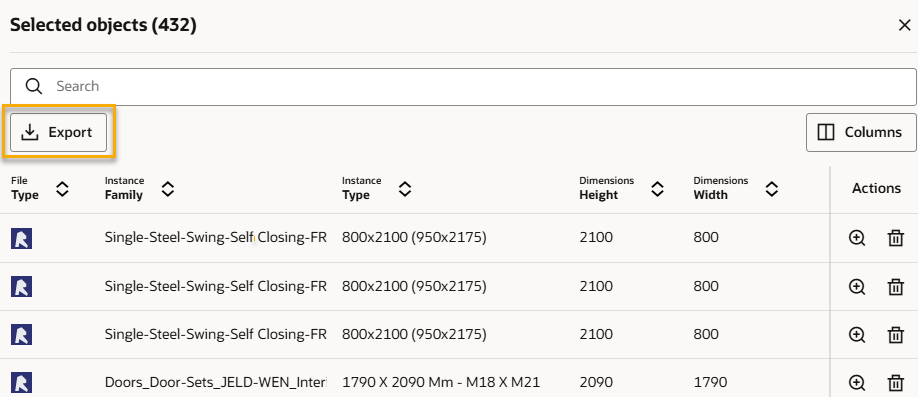Zoom to the second row's object
918x397 pixels.
pos(857,286)
